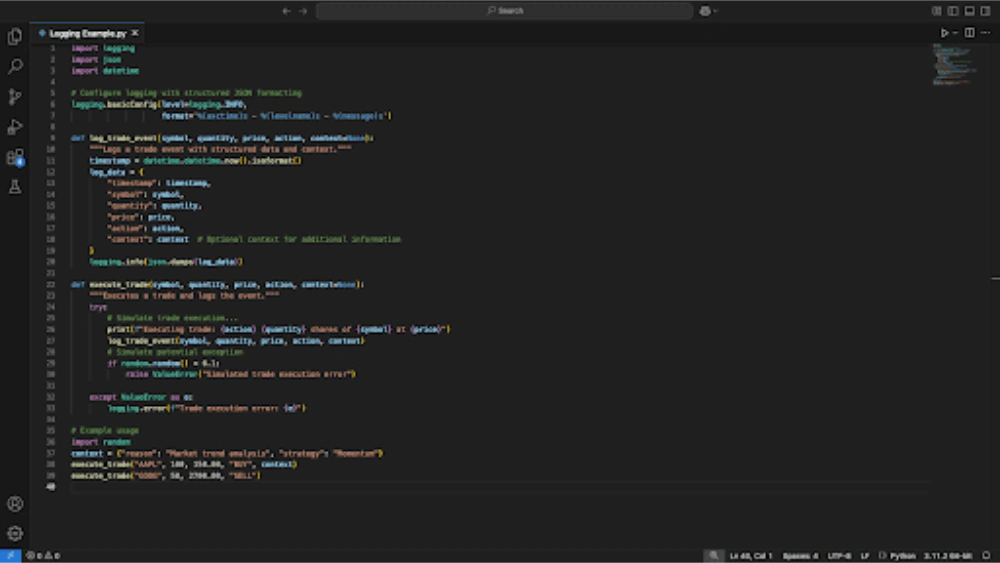Open the Run and Debug view
Screen dimensions: 1000x563
pos(15,127)
